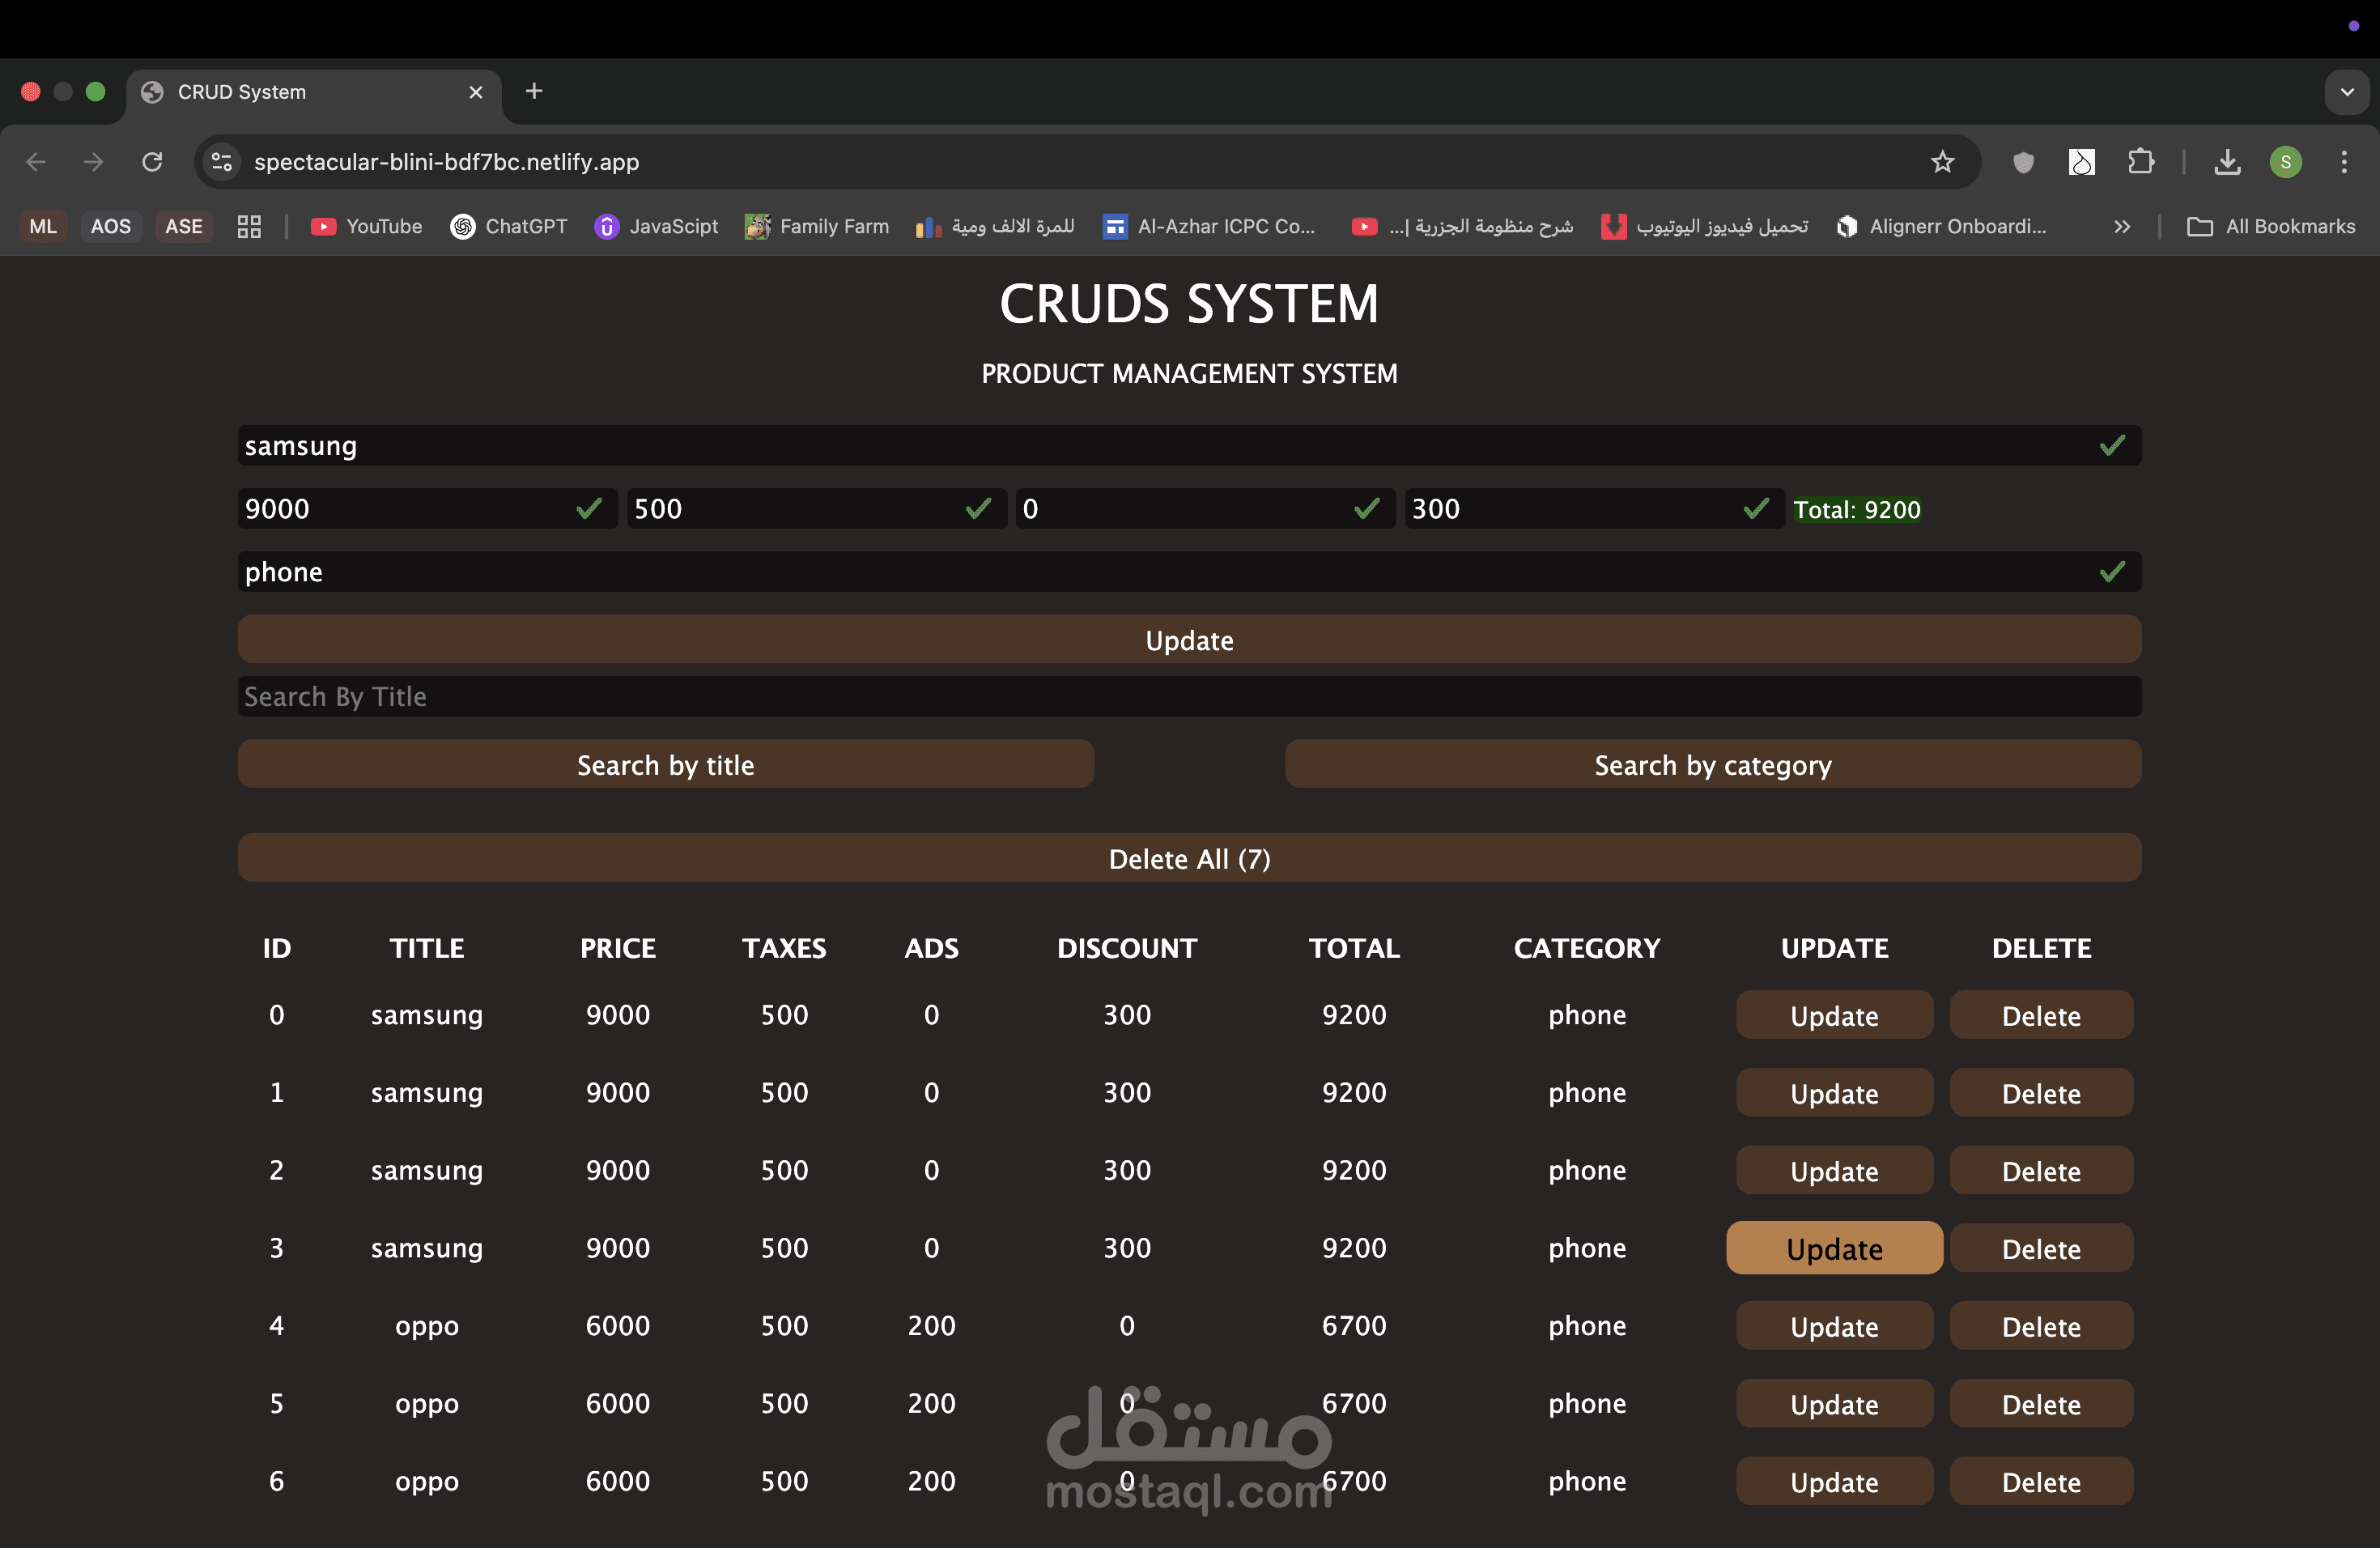
Task: Delete the oppo product with ID 4
Action: [x=2041, y=1327]
